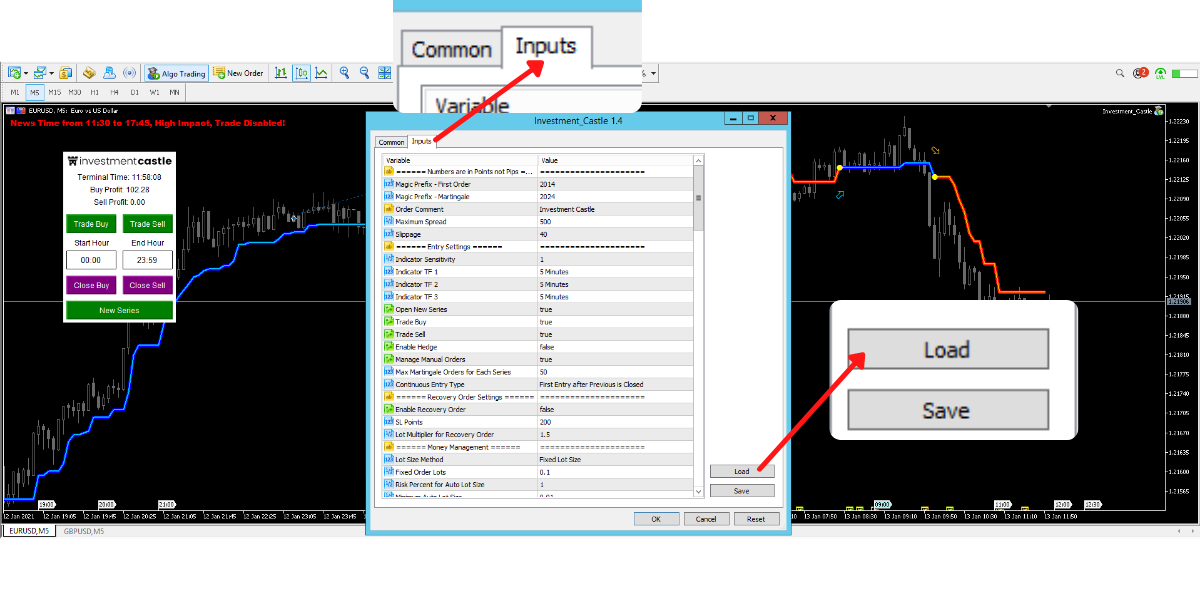Screen dimensions: 1200x600
Task: Open the Enable Hedge value 'false'
Action: [x=615, y=347]
